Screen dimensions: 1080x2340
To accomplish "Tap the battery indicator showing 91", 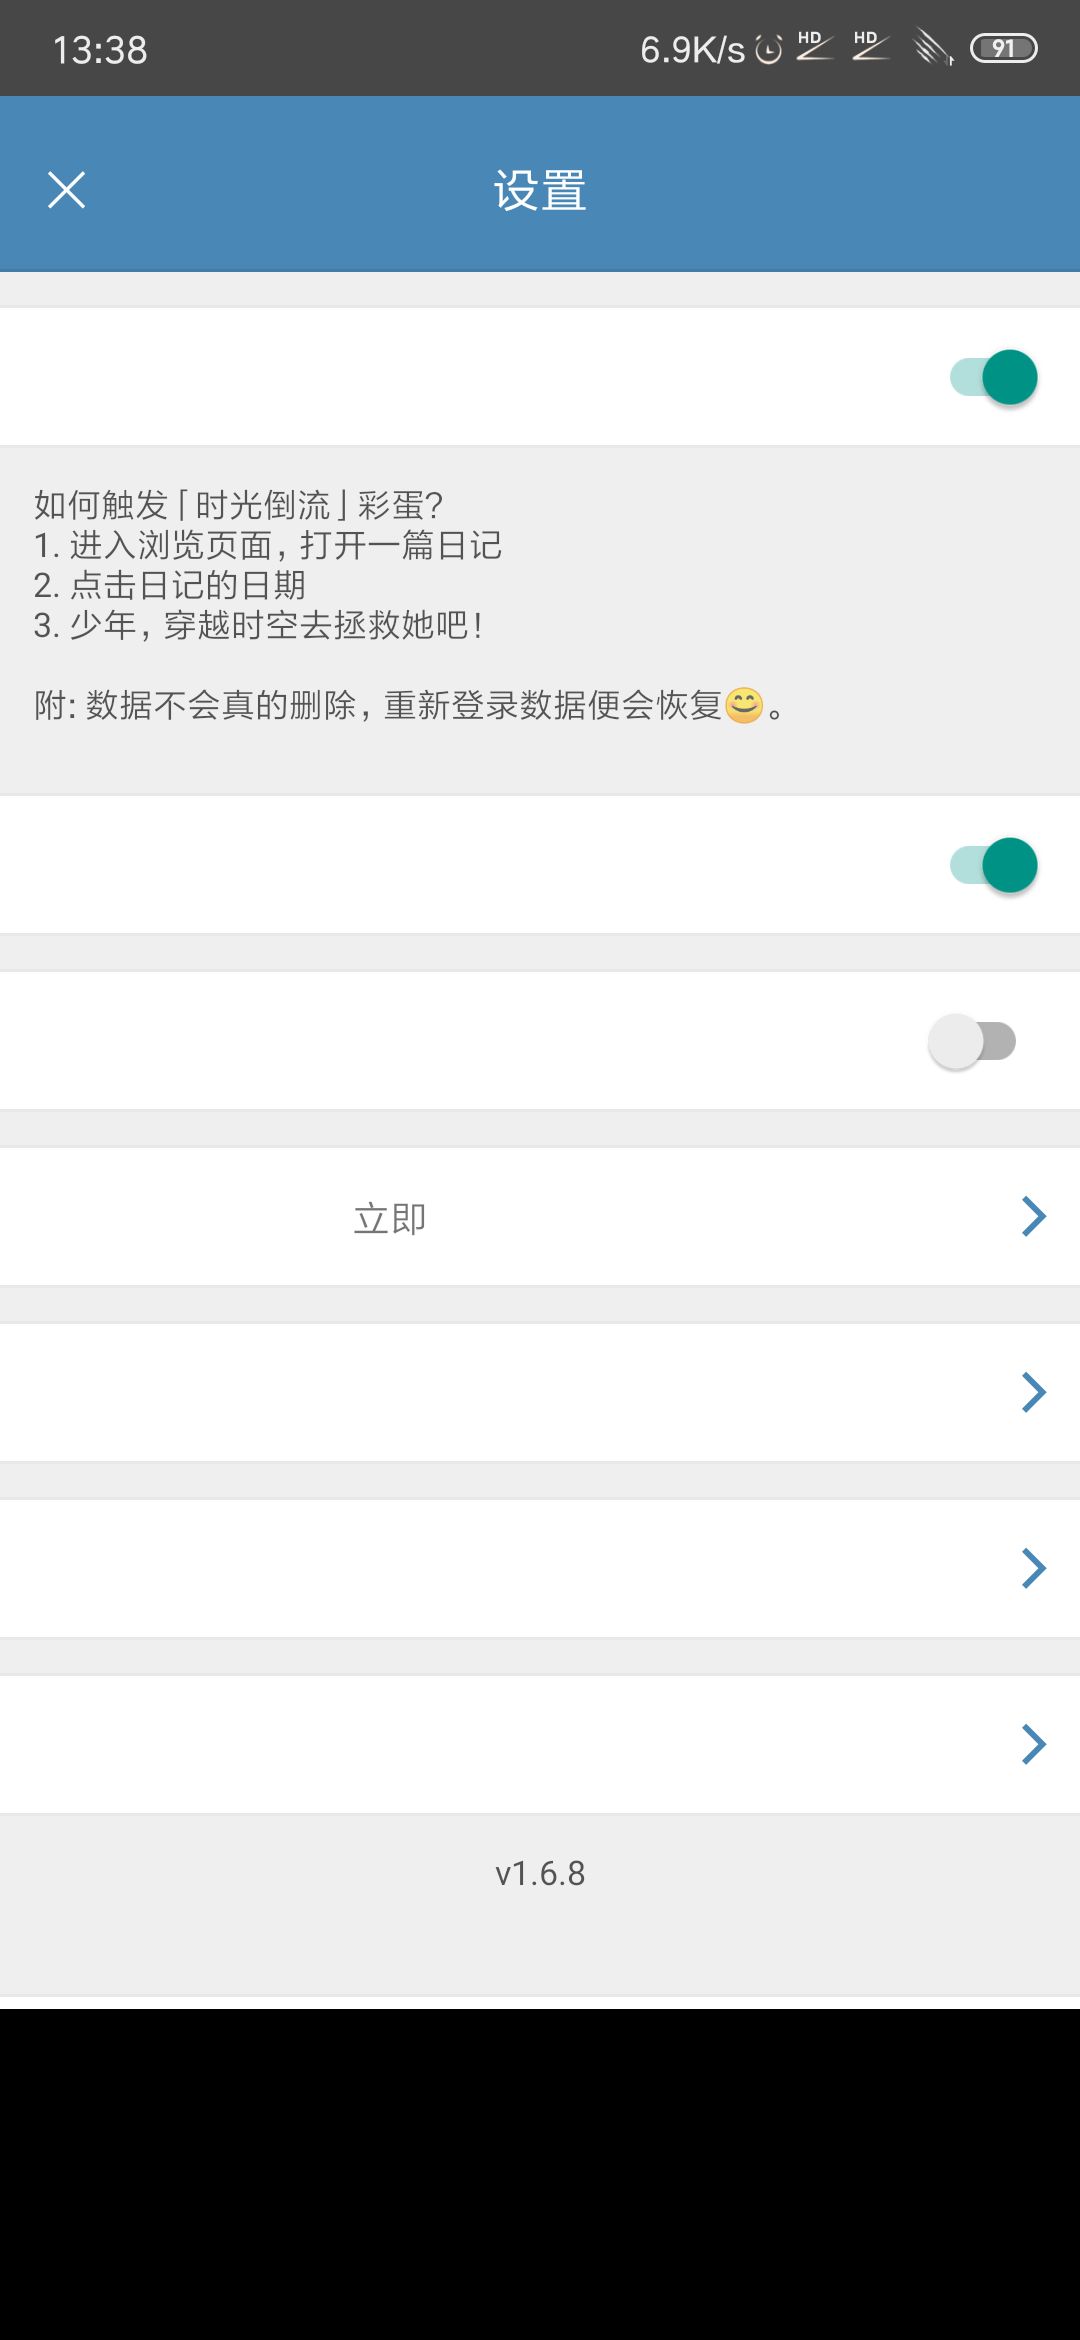I will pyautogui.click(x=1004, y=48).
